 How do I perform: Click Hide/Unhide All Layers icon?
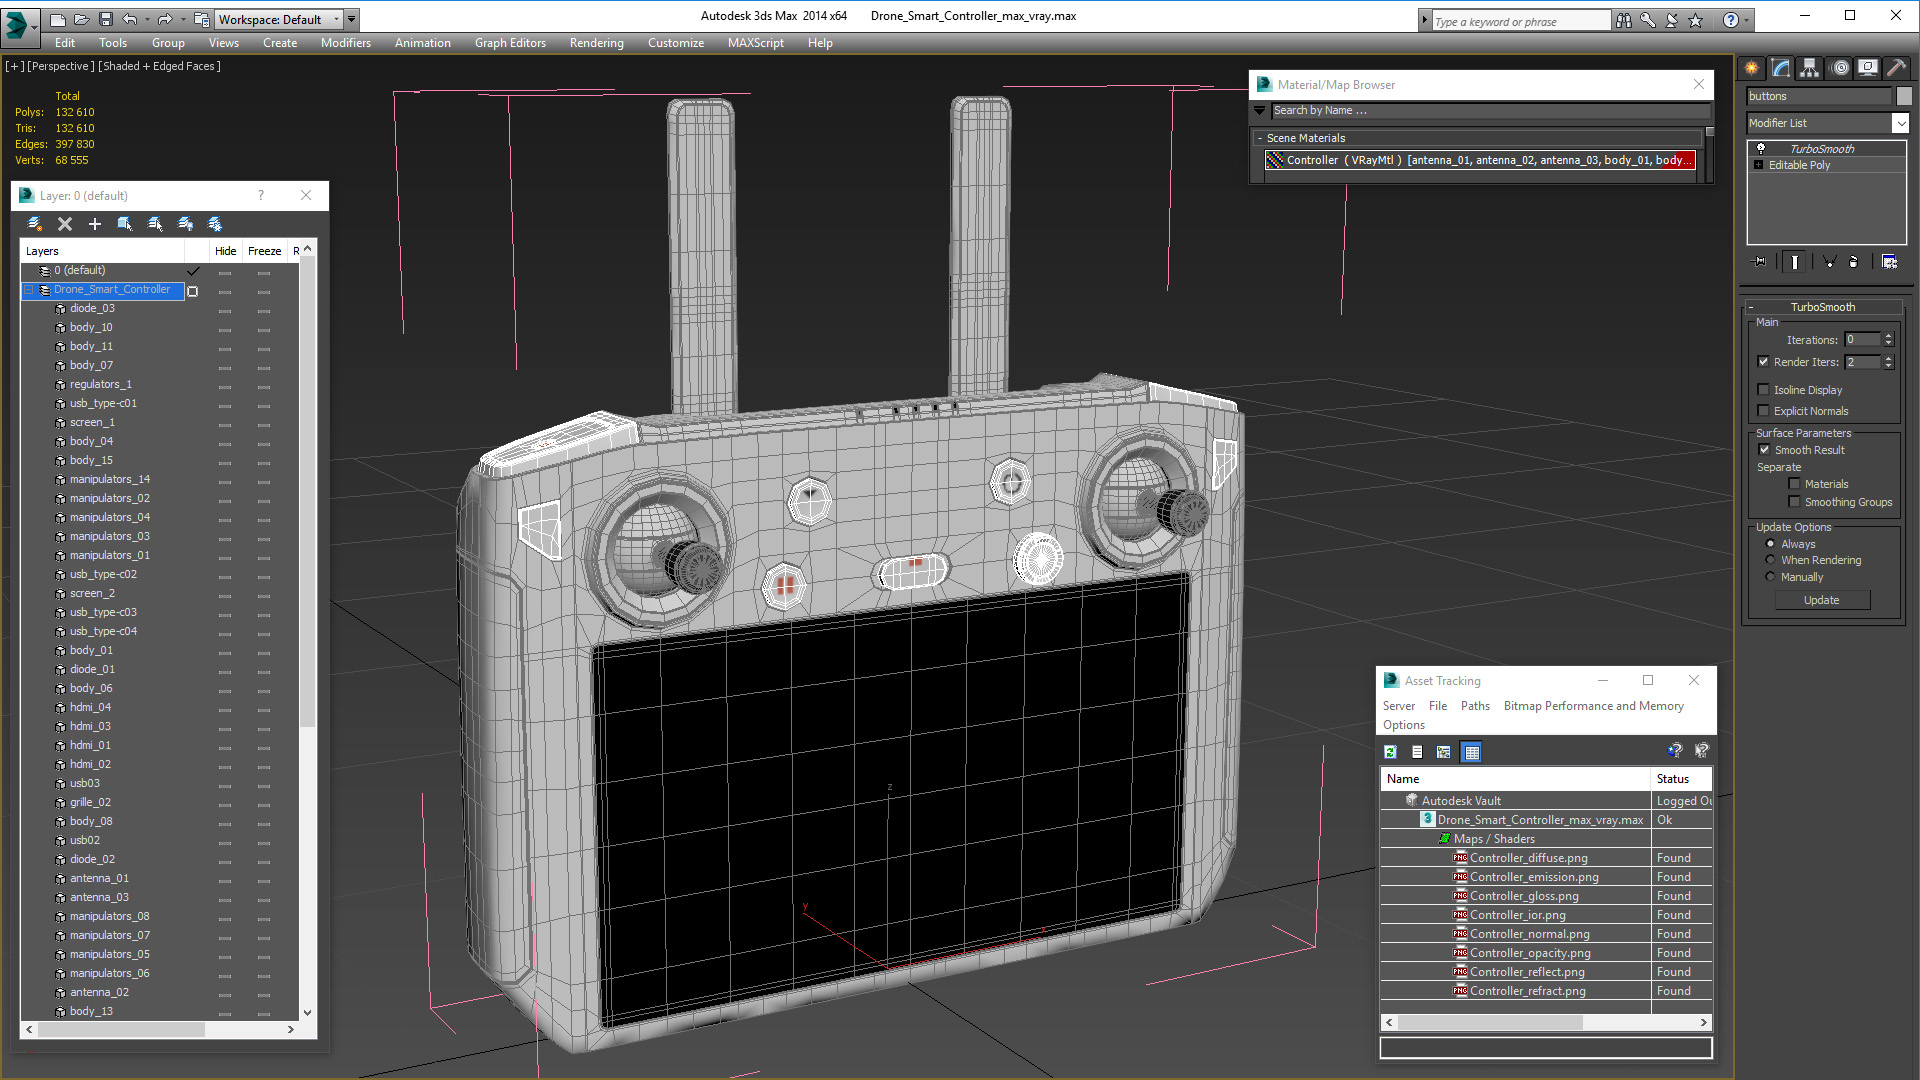click(185, 224)
